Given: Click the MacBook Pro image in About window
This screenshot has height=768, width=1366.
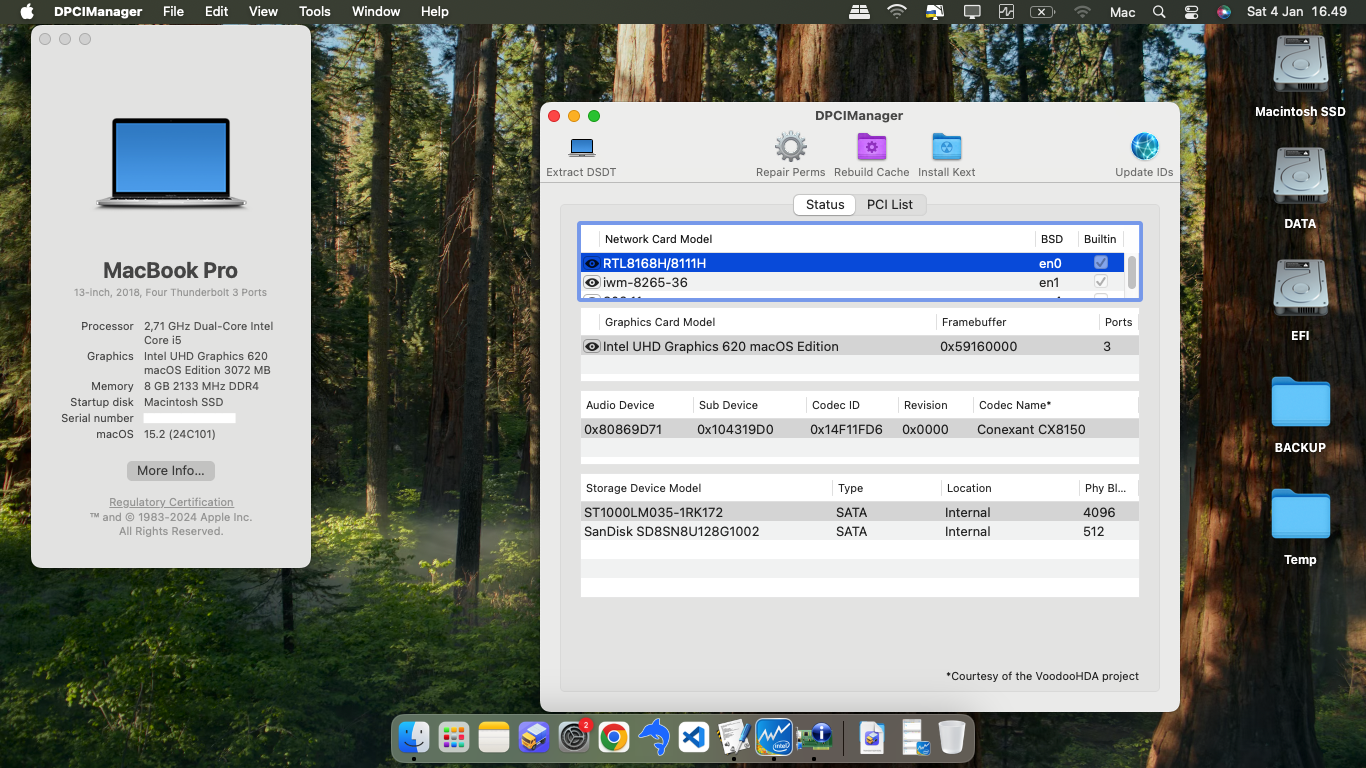Looking at the screenshot, I should [x=171, y=163].
